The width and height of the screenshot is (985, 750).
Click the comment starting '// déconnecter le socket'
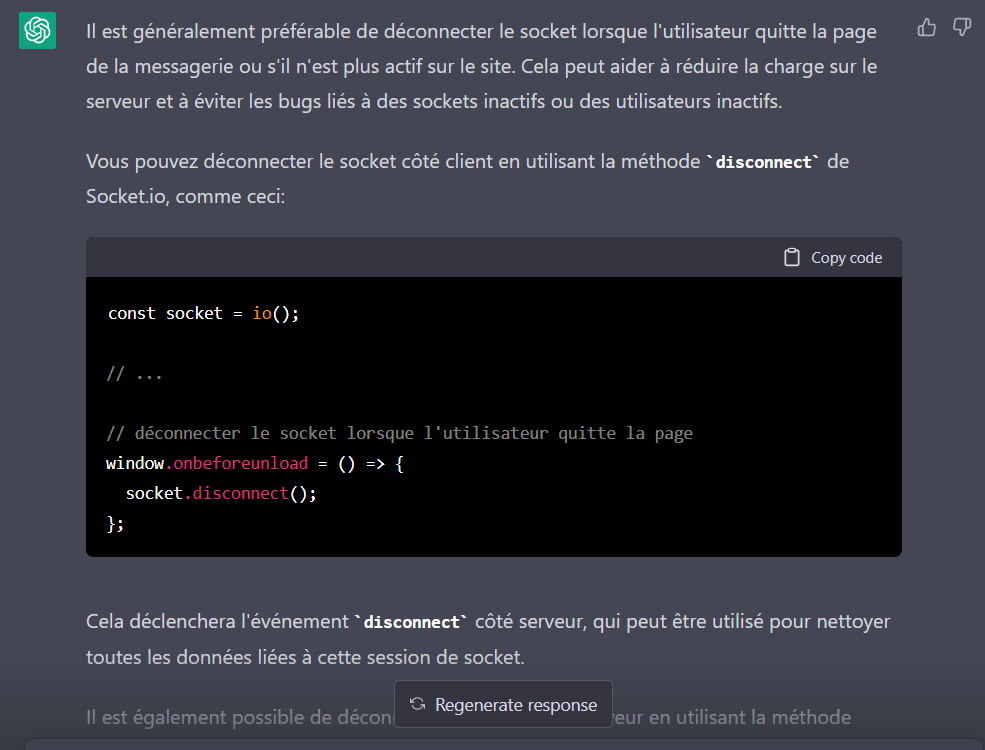399,434
